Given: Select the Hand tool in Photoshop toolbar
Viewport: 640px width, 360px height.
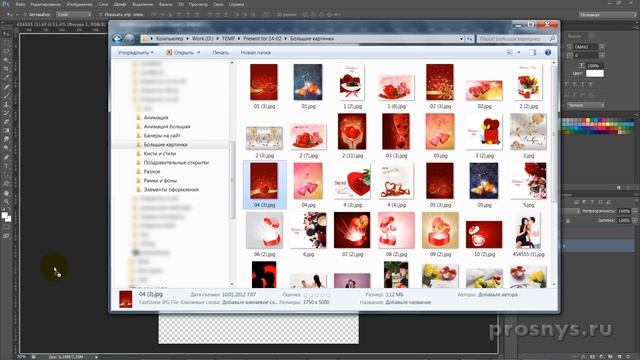Looking at the screenshot, I should pyautogui.click(x=6, y=193).
